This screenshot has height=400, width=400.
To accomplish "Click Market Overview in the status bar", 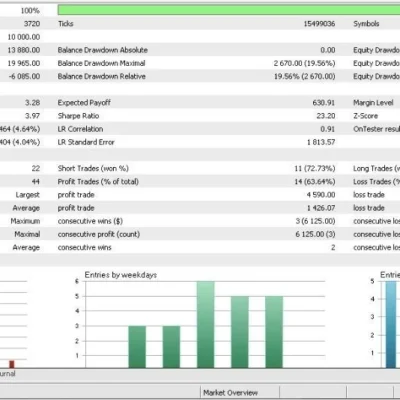I will pyautogui.click(x=230, y=393).
